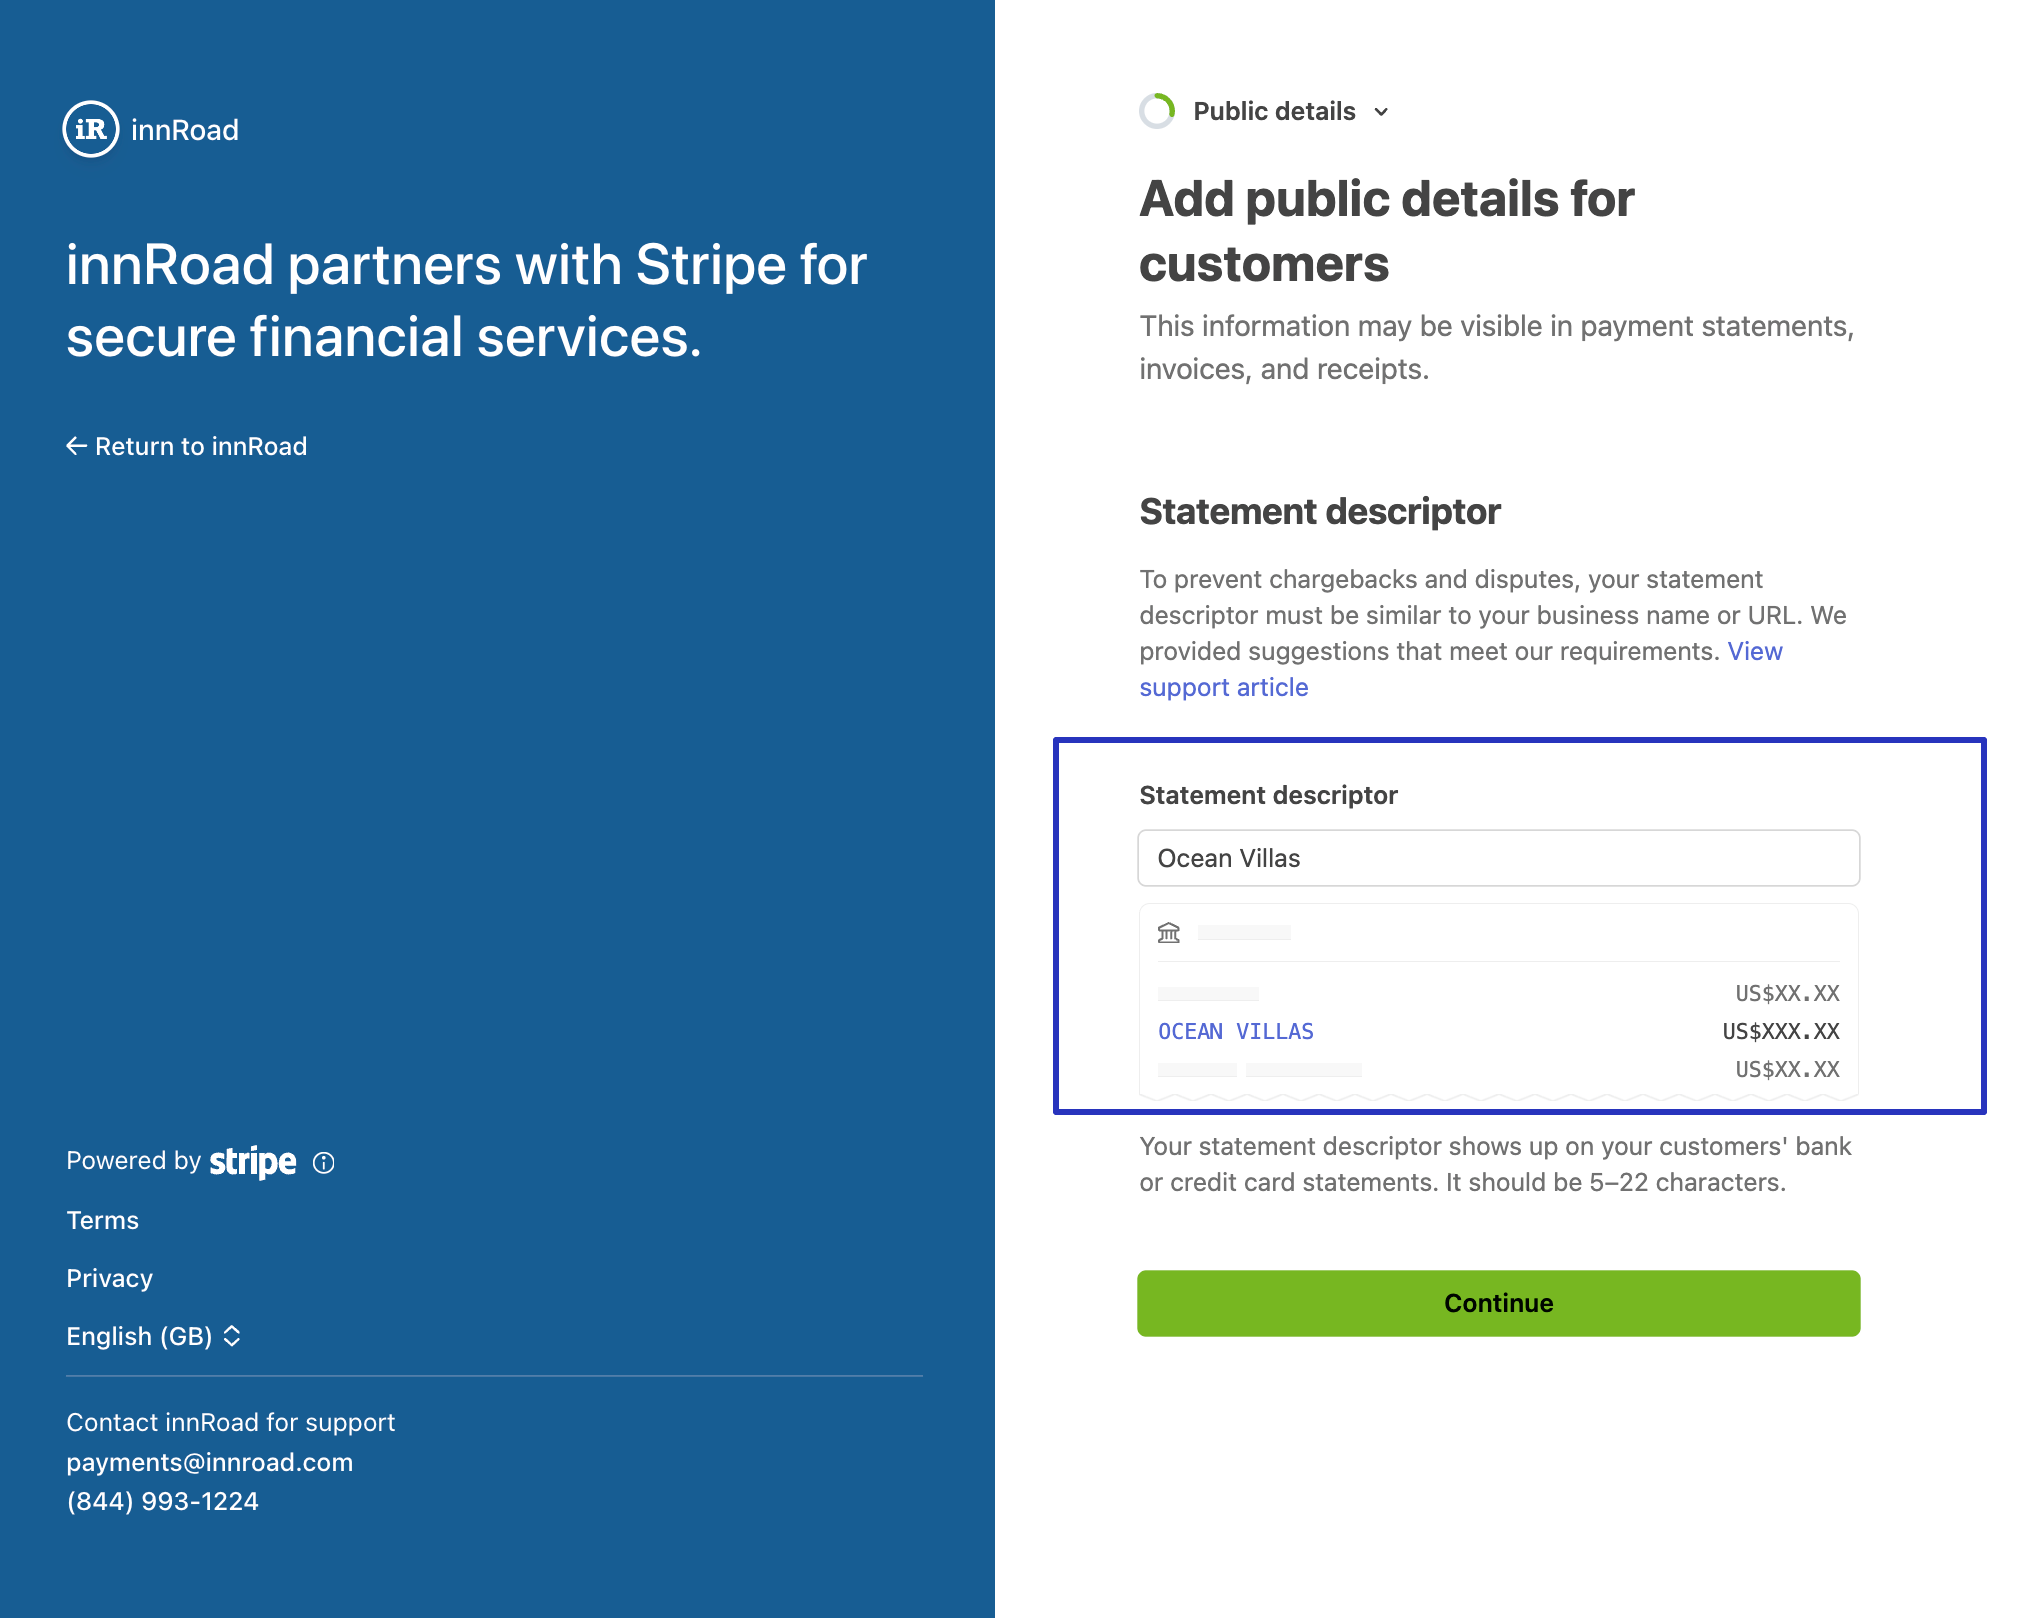2042x1618 pixels.
Task: Expand the Public details chevron
Action: tap(1381, 112)
